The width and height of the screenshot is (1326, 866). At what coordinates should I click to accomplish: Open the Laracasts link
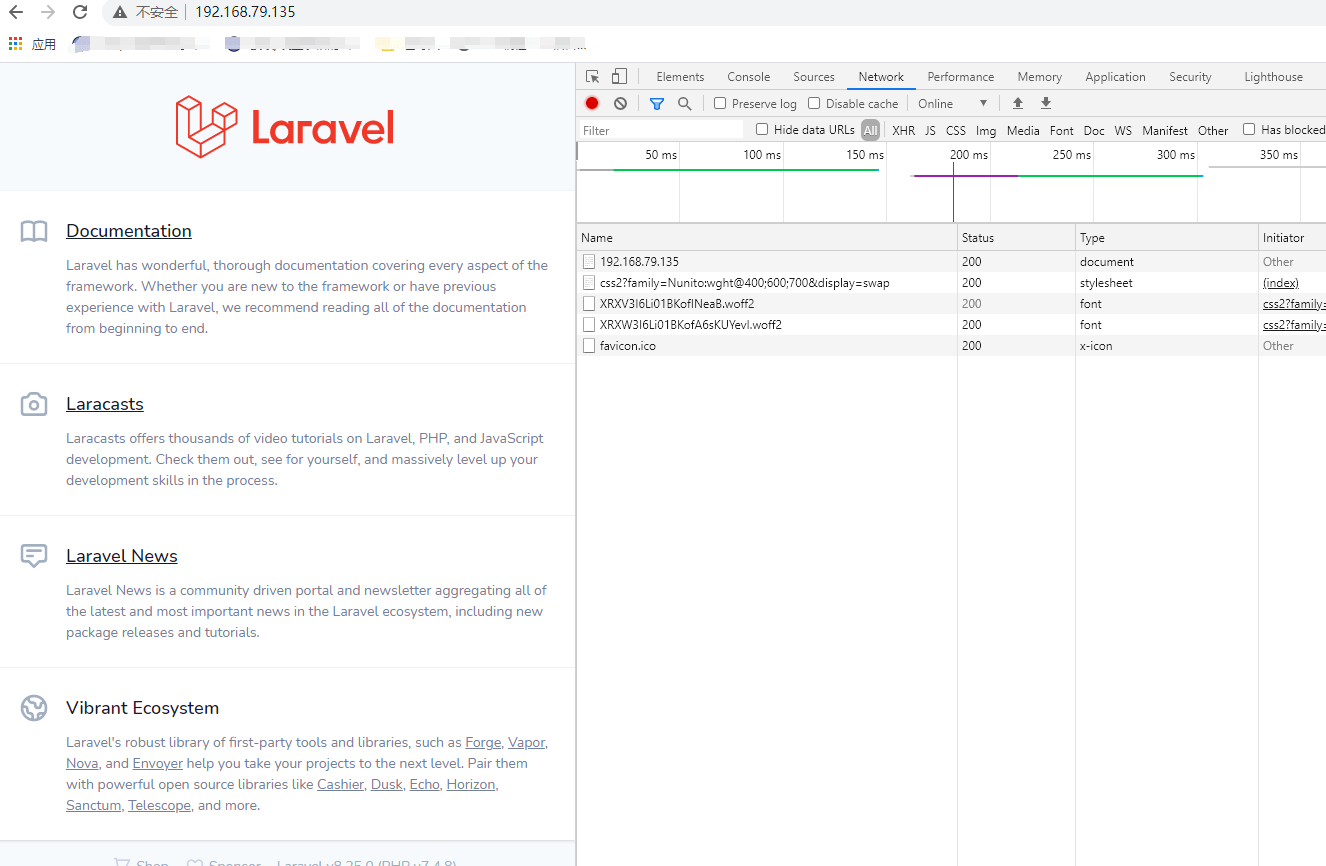pyautogui.click(x=105, y=404)
